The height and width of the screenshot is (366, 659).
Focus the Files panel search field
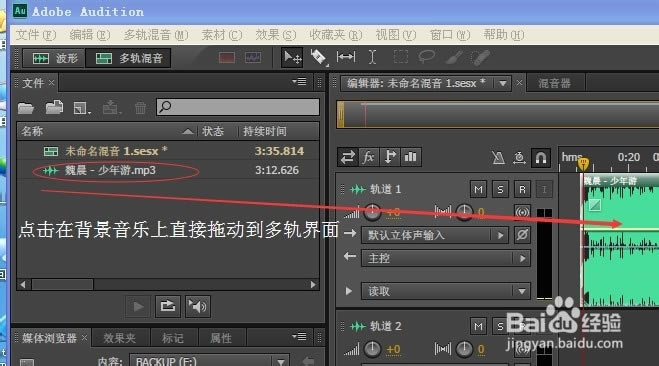pos(238,107)
